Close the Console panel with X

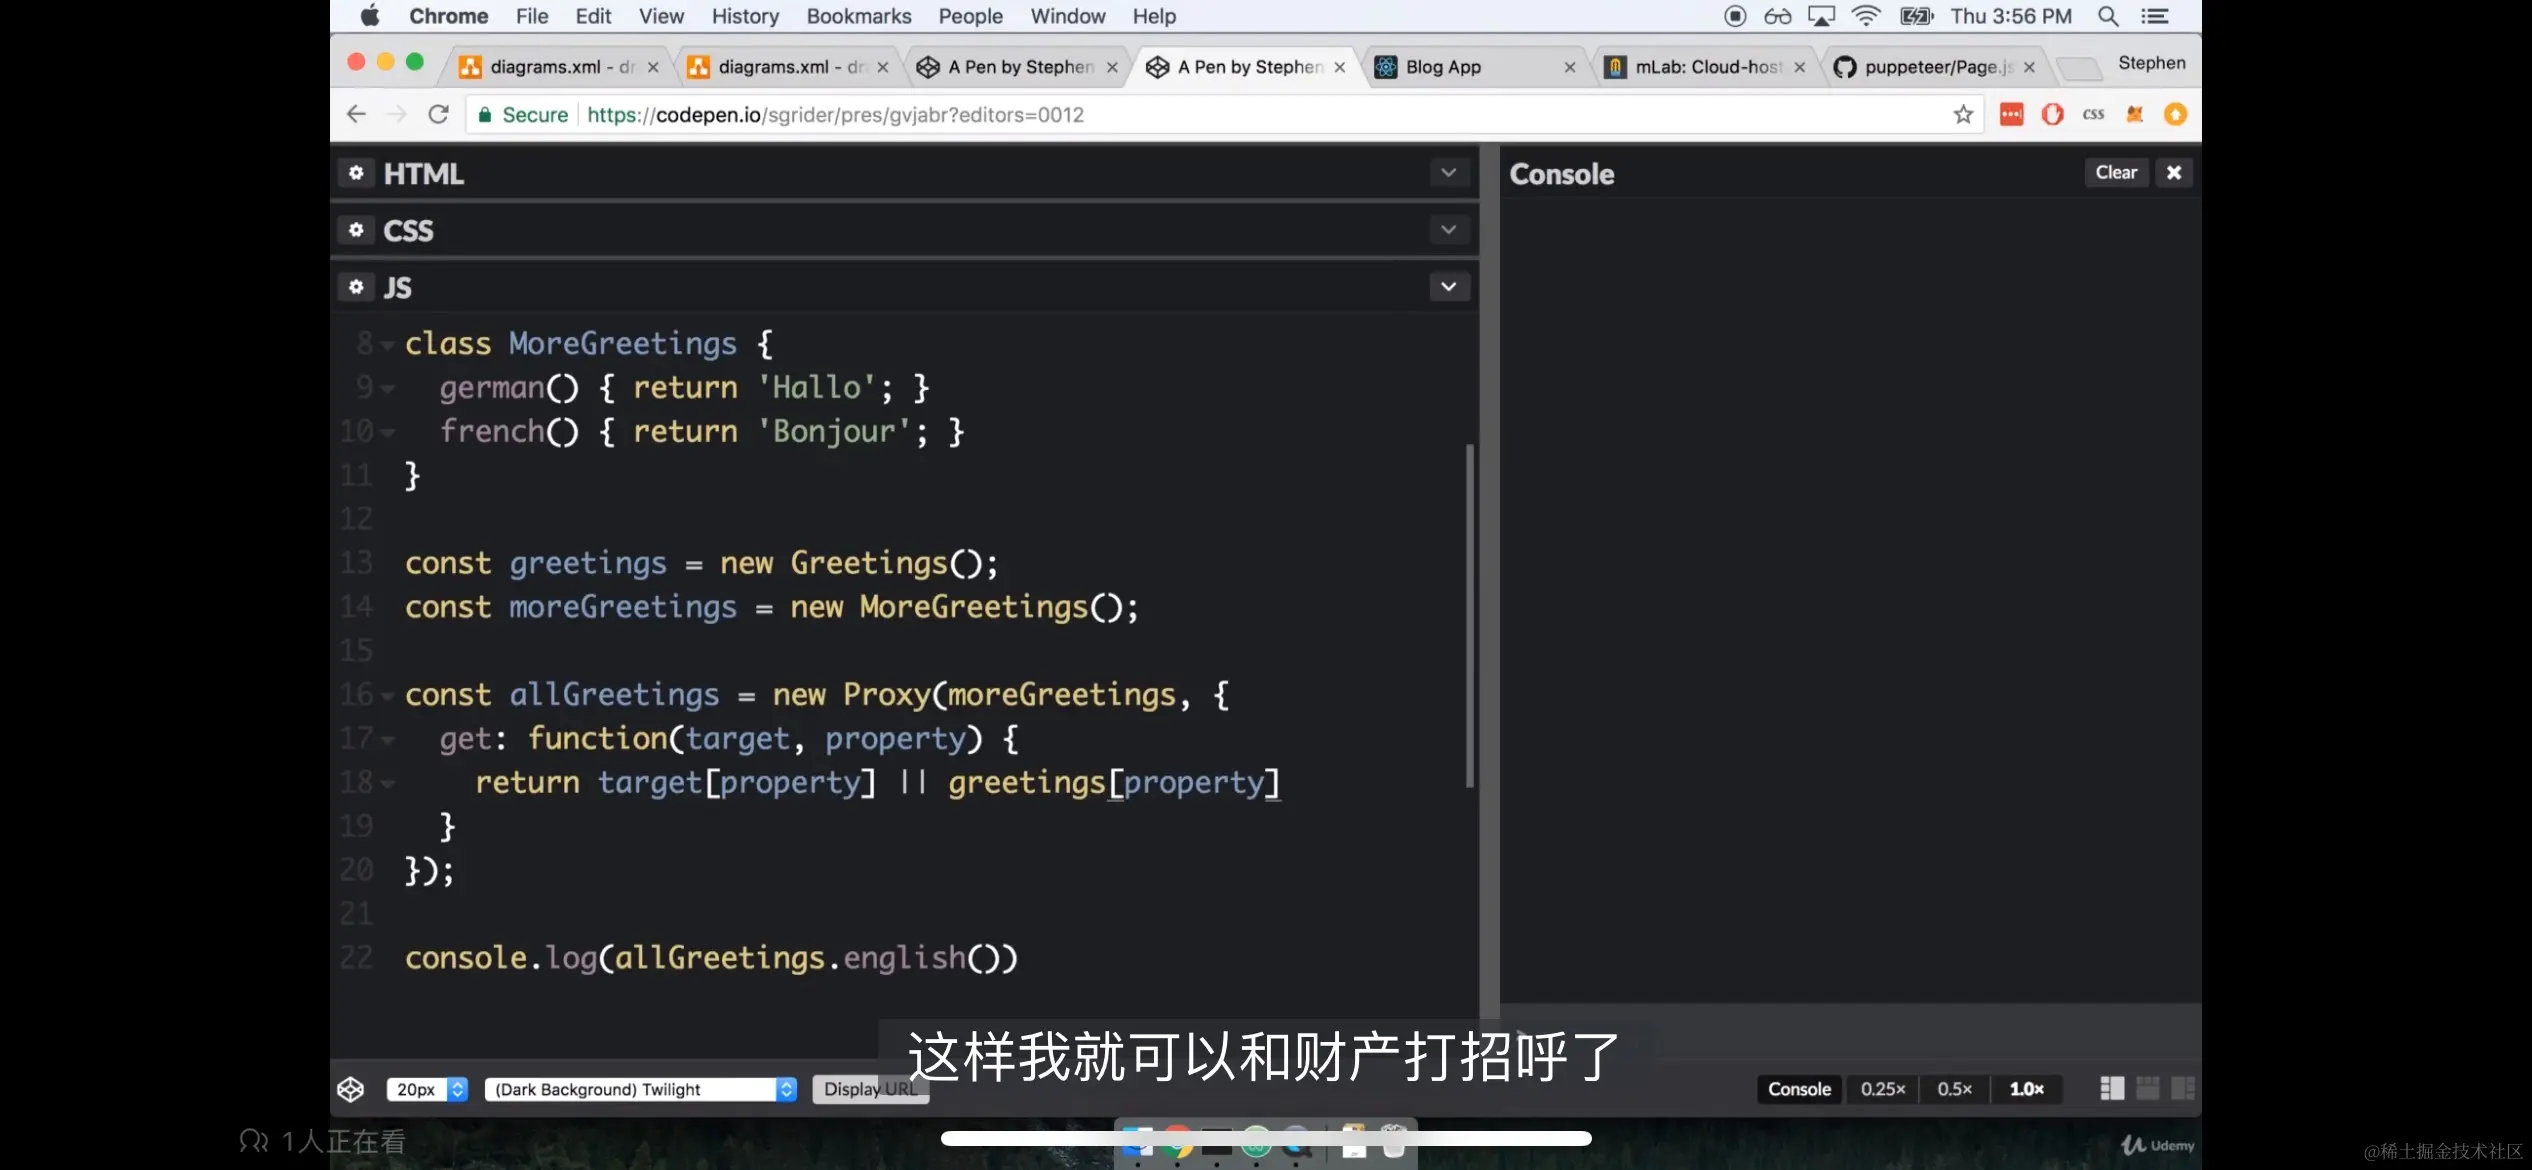tap(2173, 172)
